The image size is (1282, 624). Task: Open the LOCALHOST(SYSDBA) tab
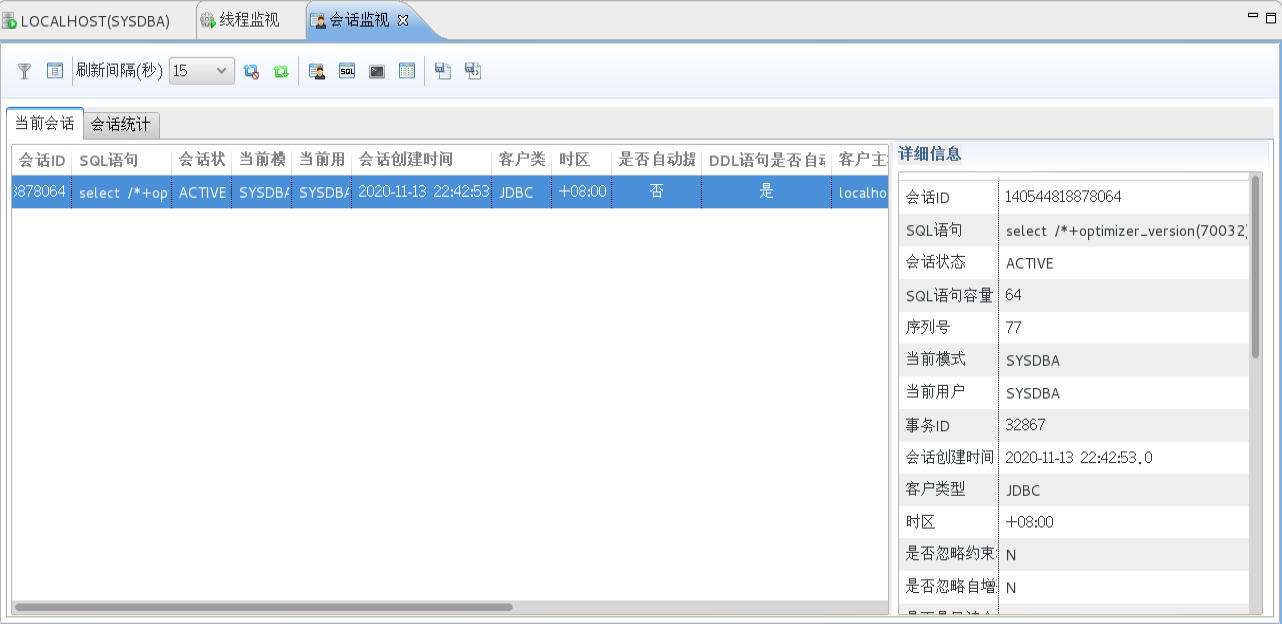pyautogui.click(x=95, y=19)
